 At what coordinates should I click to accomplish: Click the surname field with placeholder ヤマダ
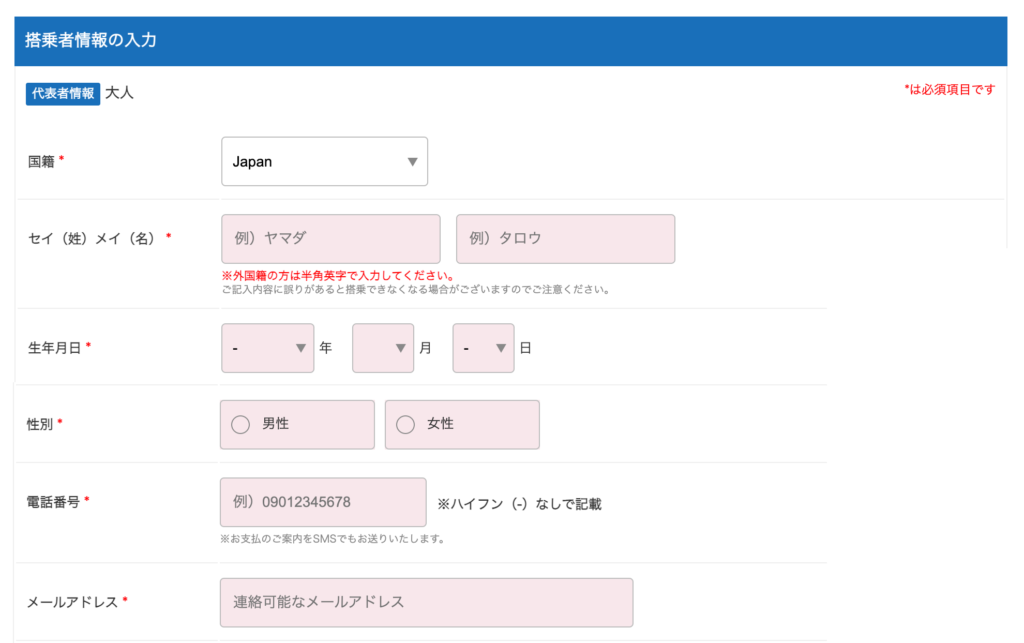click(x=330, y=239)
